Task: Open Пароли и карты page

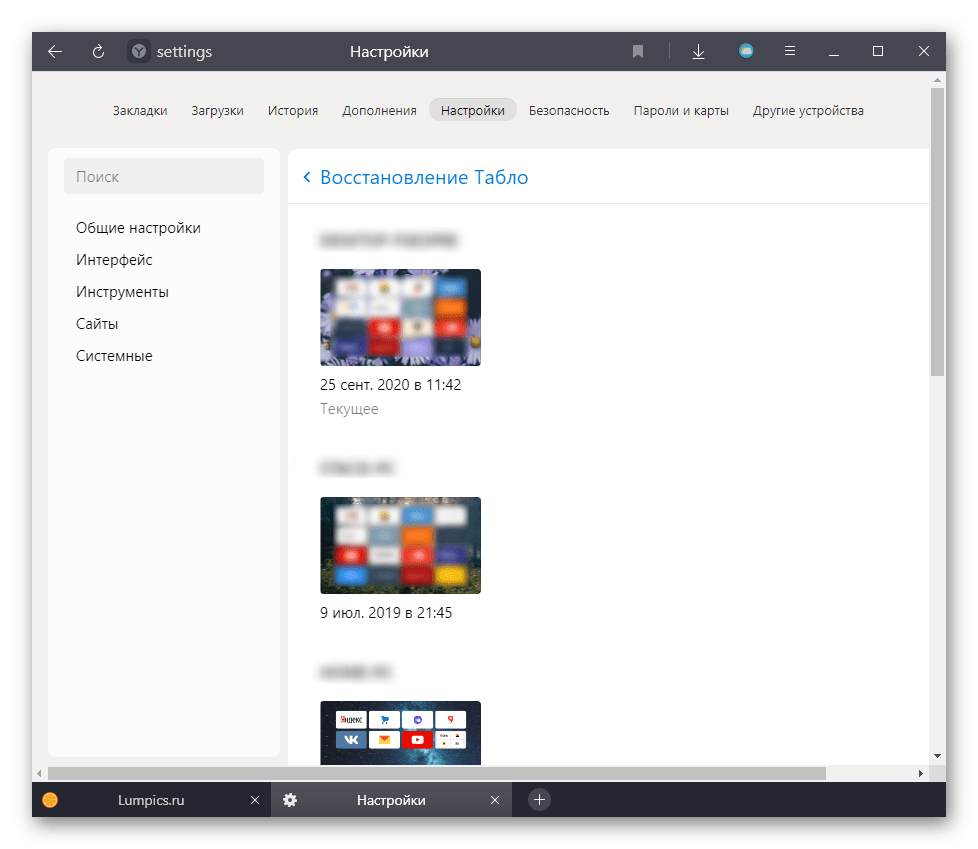Action: 681,111
